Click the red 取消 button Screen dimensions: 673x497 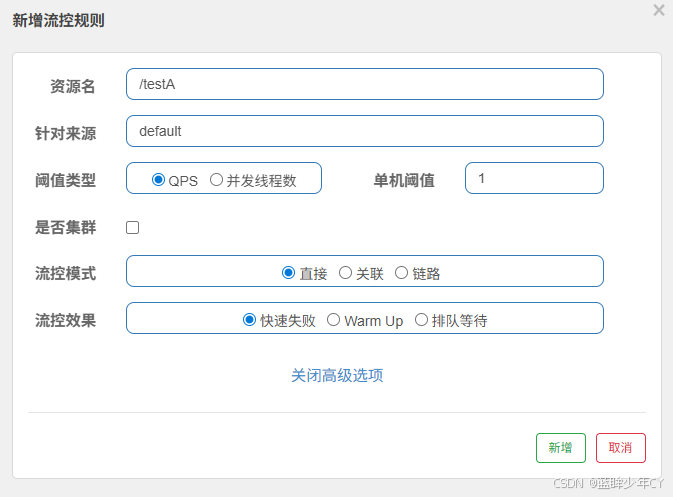click(x=621, y=448)
